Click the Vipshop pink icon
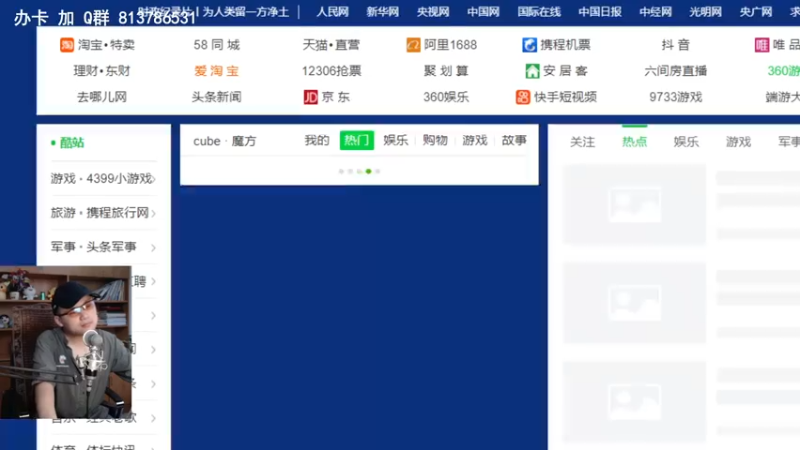The image size is (800, 450). click(x=762, y=45)
